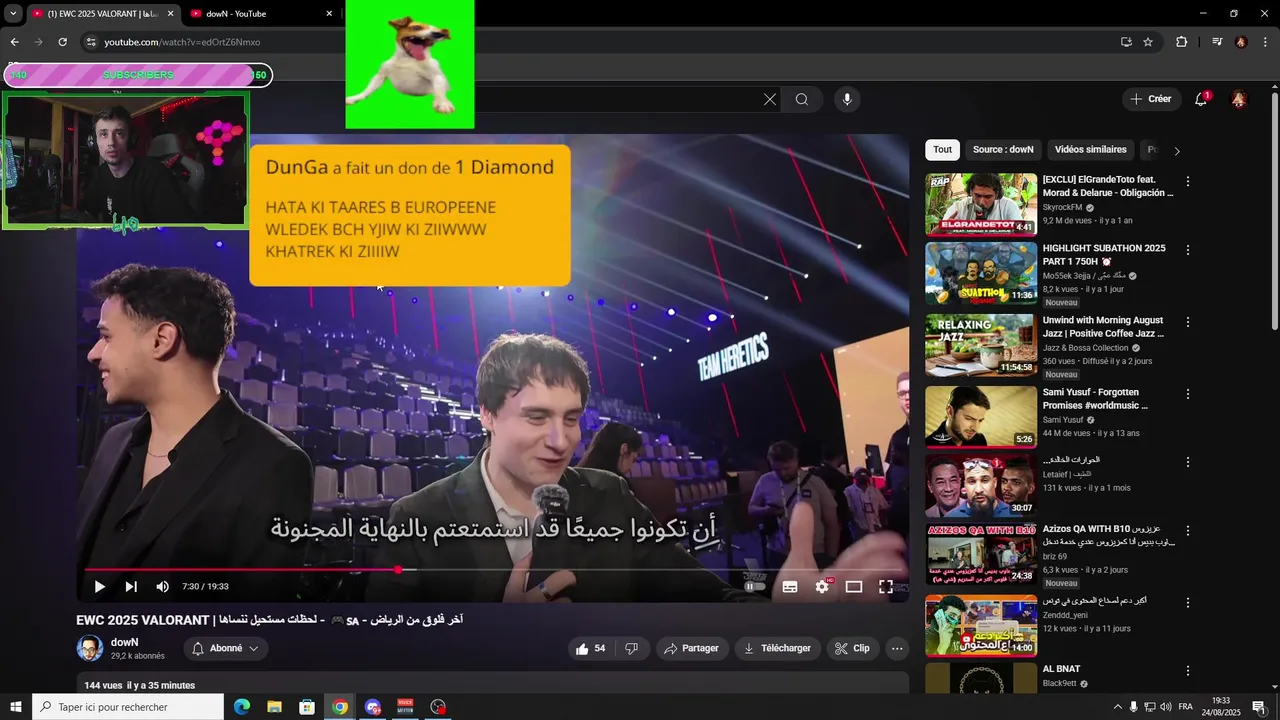Viewport: 1280px width, 720px height.
Task: Open options menu for ElGrandeToto video
Action: [1188, 182]
